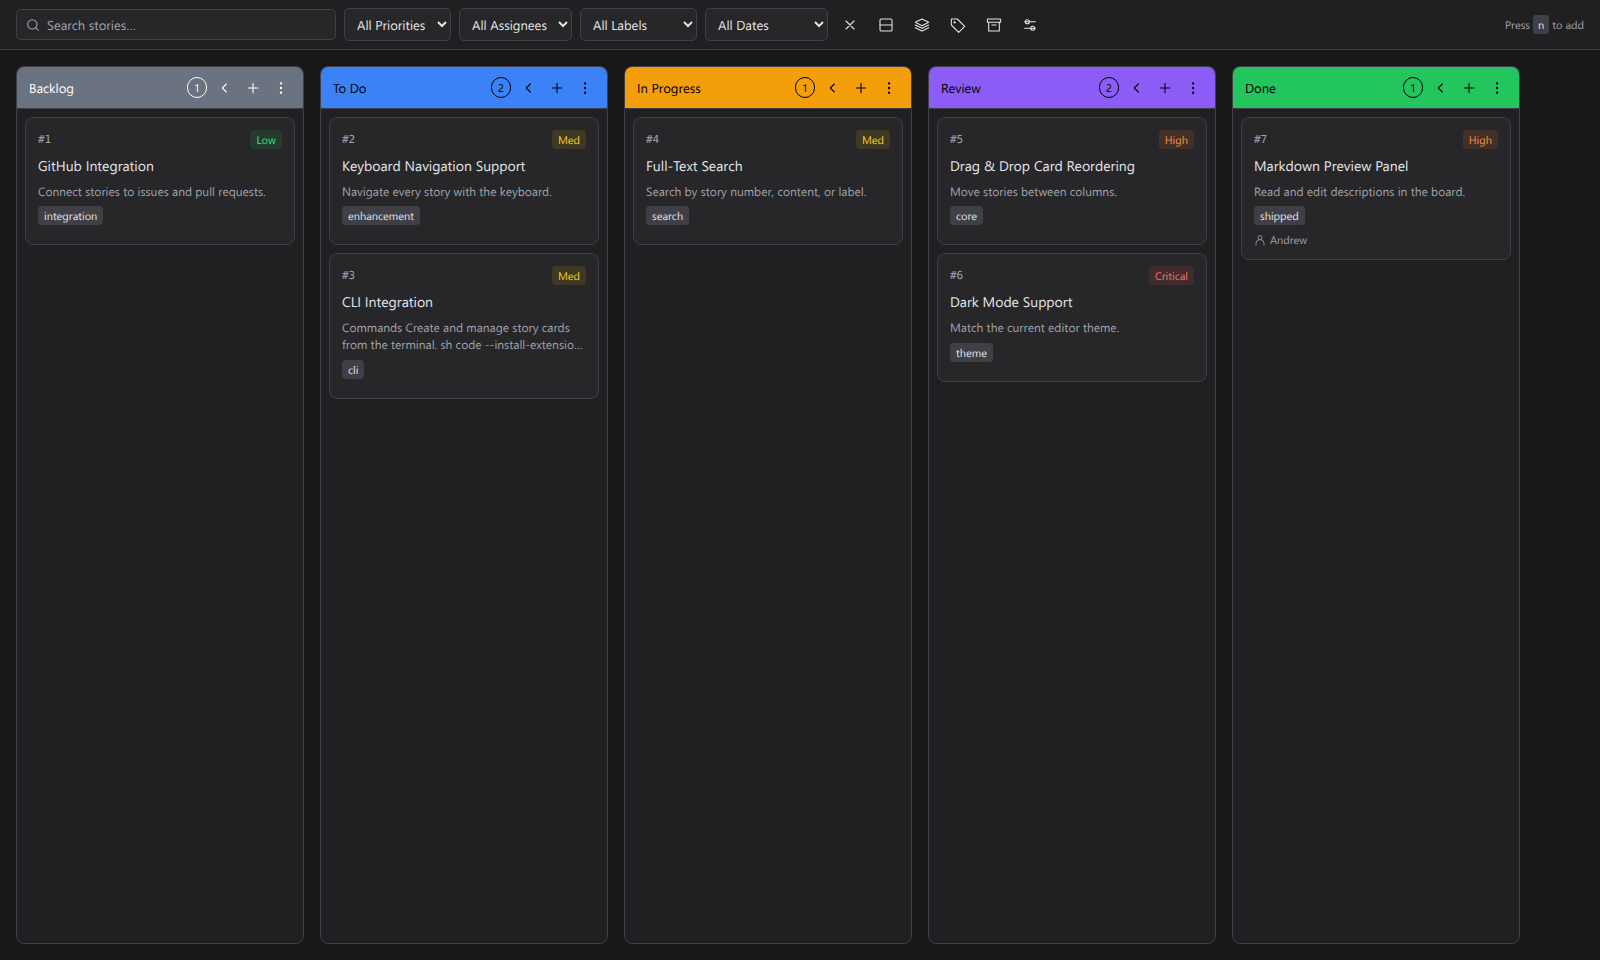This screenshot has height=960, width=1600.
Task: Click the cli label tag
Action: 353,370
